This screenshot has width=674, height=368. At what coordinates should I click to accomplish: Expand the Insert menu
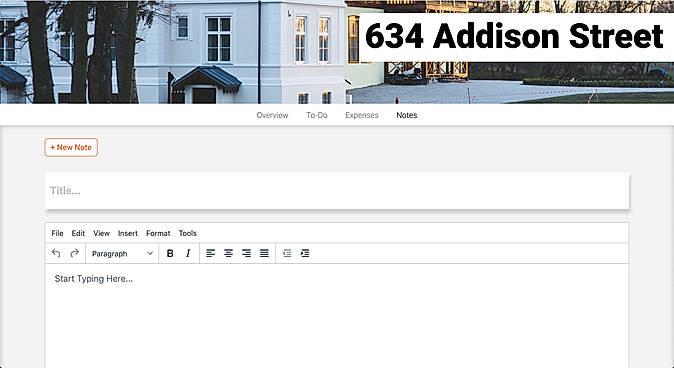coord(128,233)
